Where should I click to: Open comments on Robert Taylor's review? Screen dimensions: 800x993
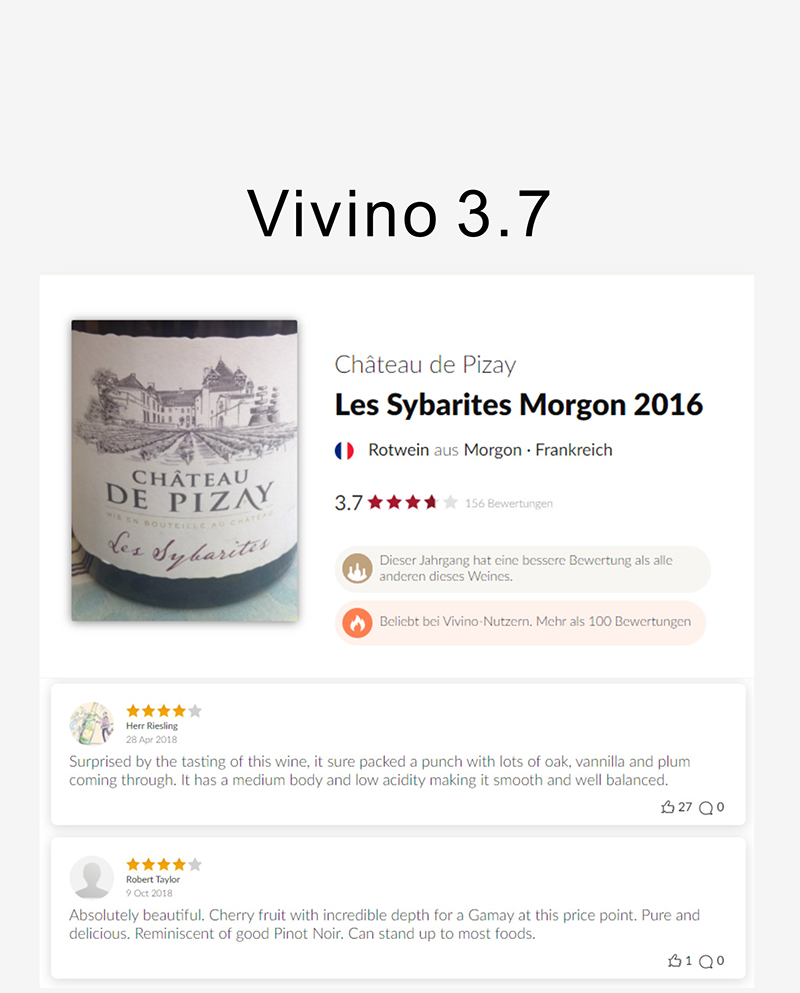coord(706,961)
